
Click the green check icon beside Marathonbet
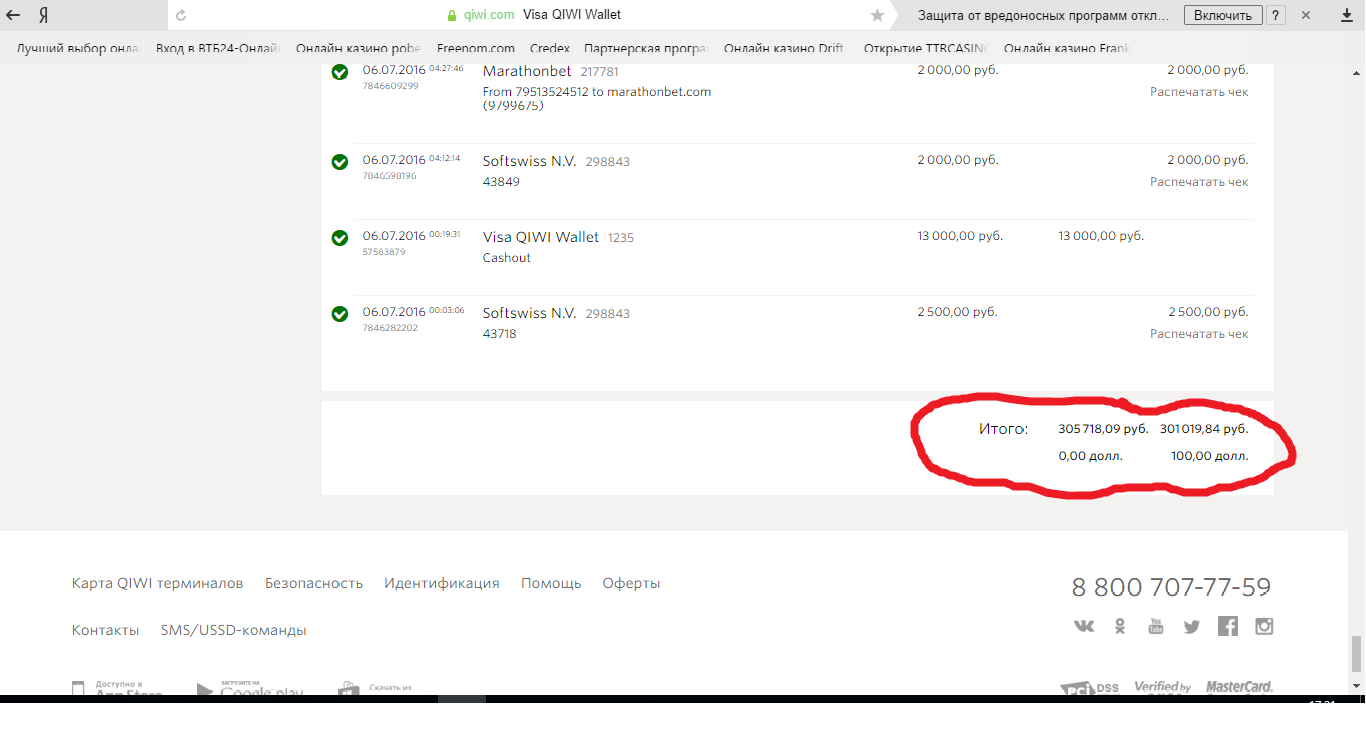coord(340,72)
